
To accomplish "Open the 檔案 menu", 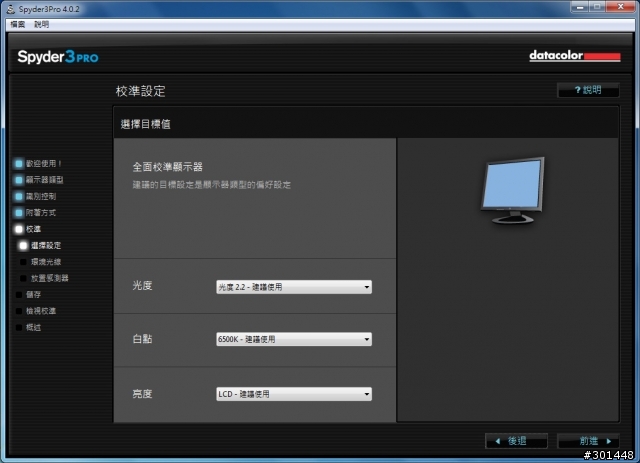I will tap(18, 24).
